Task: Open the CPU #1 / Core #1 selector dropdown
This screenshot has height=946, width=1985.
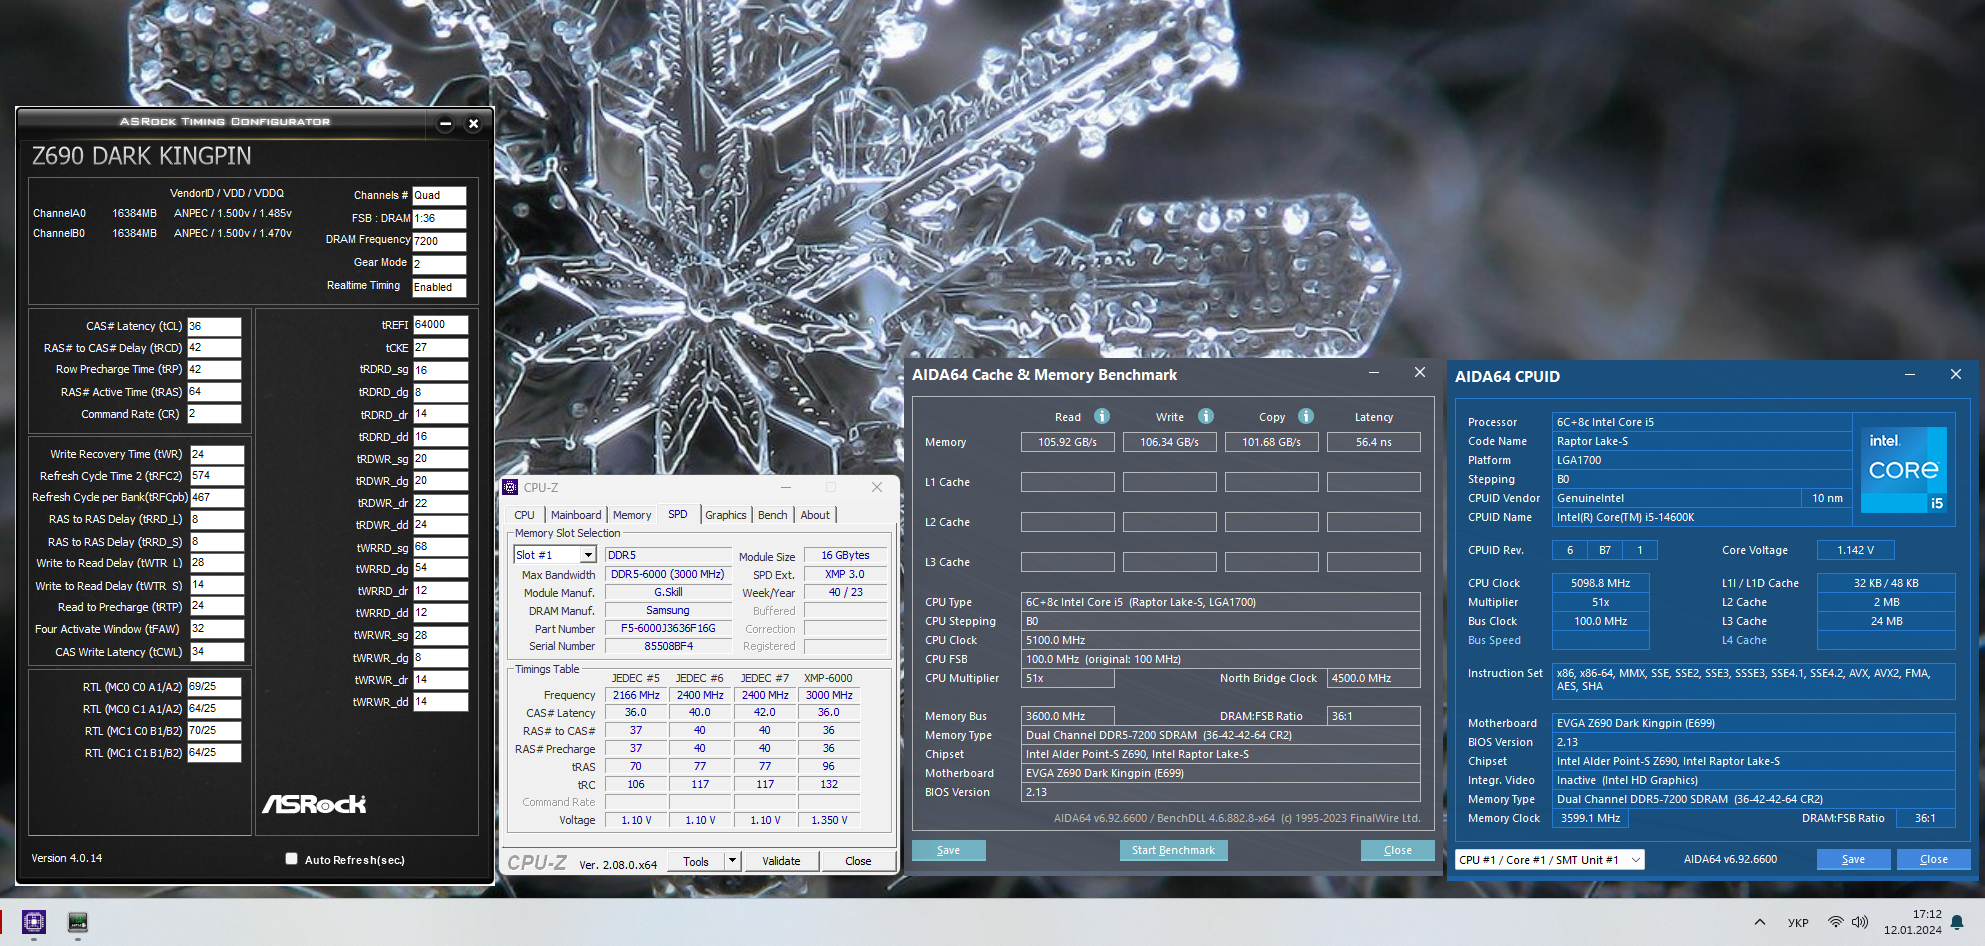Action: [1550, 859]
